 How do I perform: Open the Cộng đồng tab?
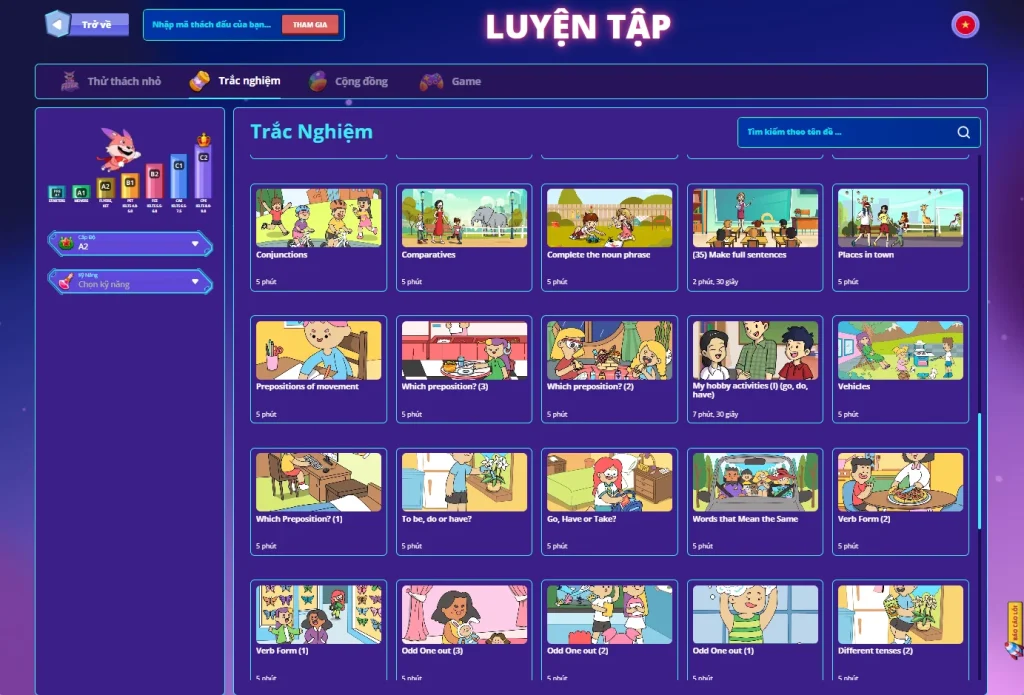pos(349,81)
